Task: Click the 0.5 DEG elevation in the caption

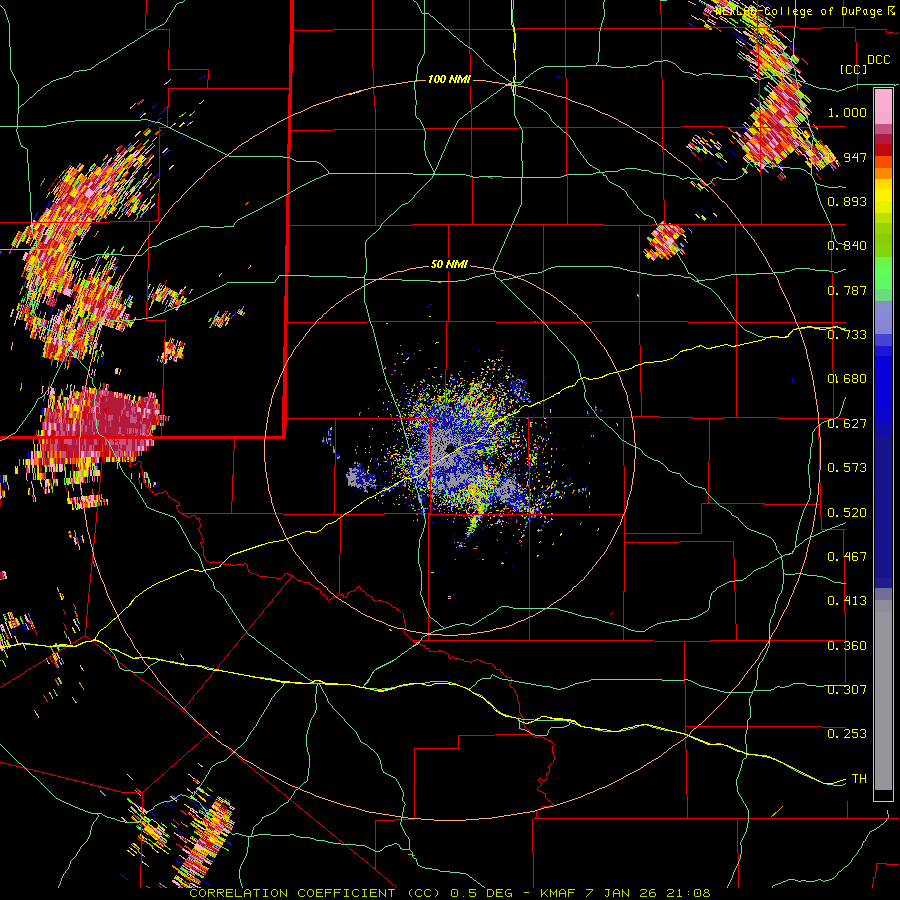Action: point(481,893)
